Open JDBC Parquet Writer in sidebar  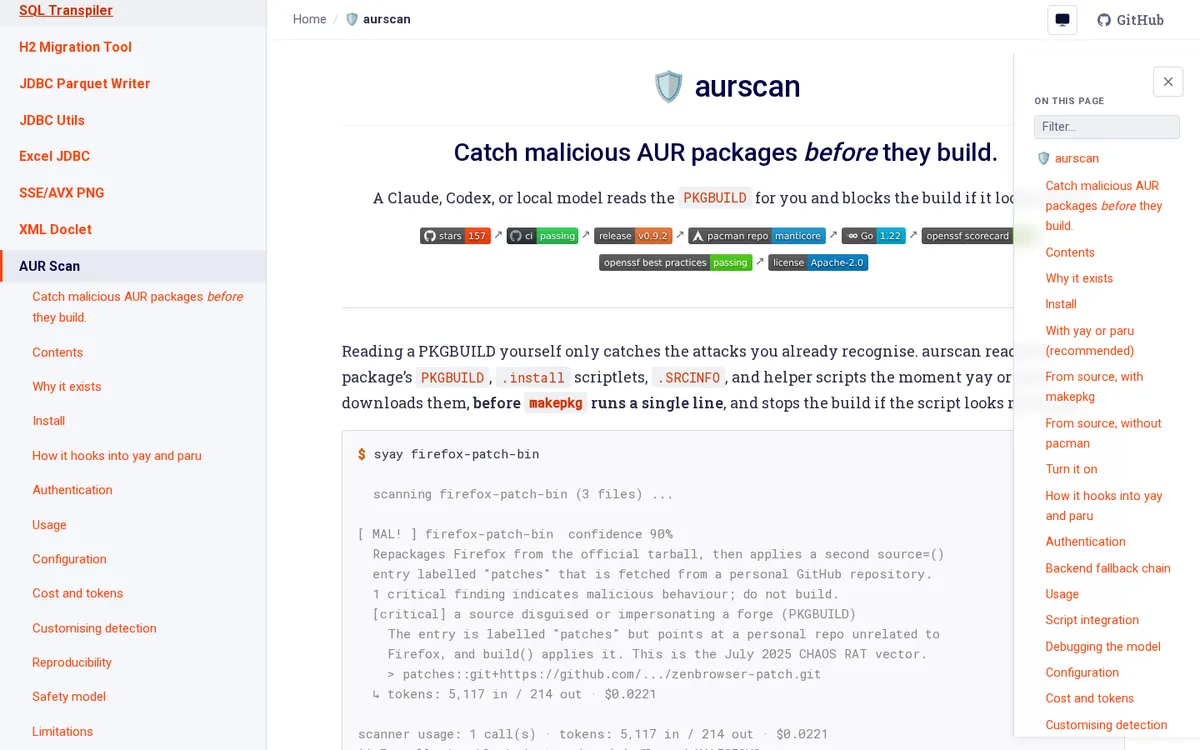(85, 84)
